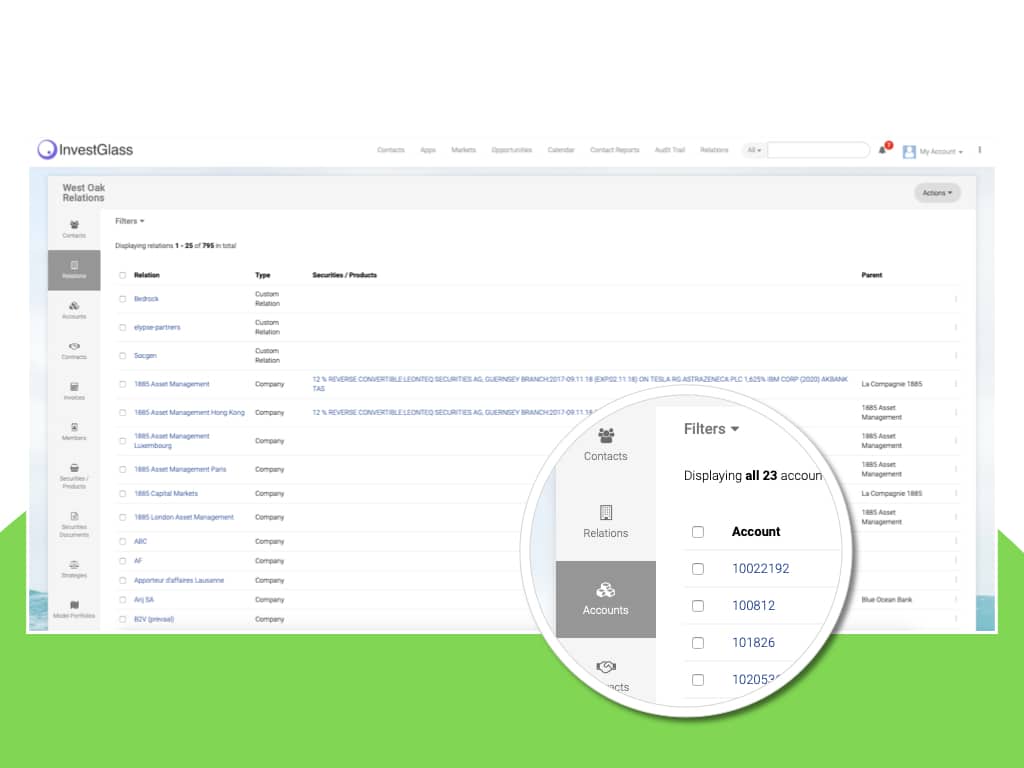Go to Markets in the top navigation
Screen dimensions: 1024x768
464,150
